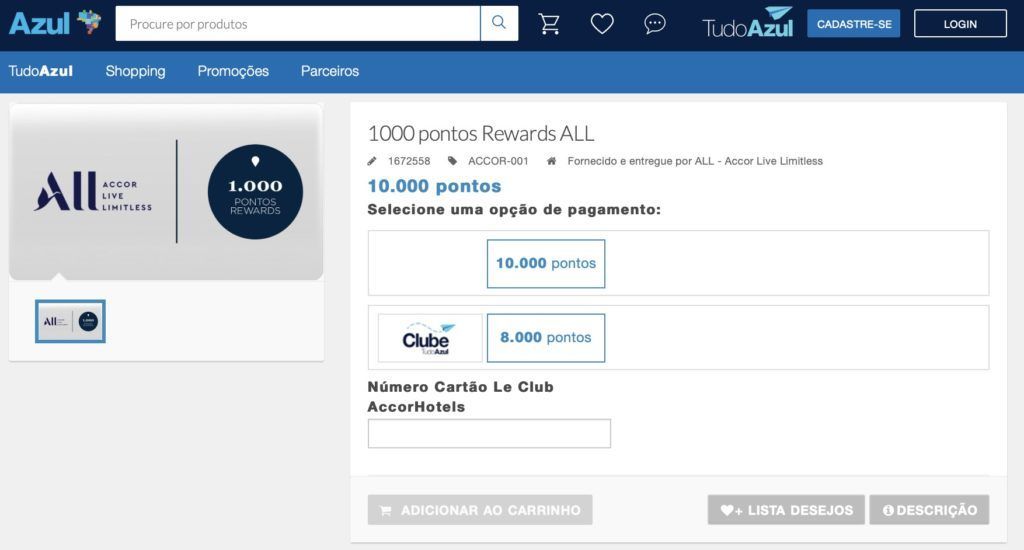Screen dimensions: 1024x550
Task: Click the LISTA DESEJOS button
Action: 786,510
